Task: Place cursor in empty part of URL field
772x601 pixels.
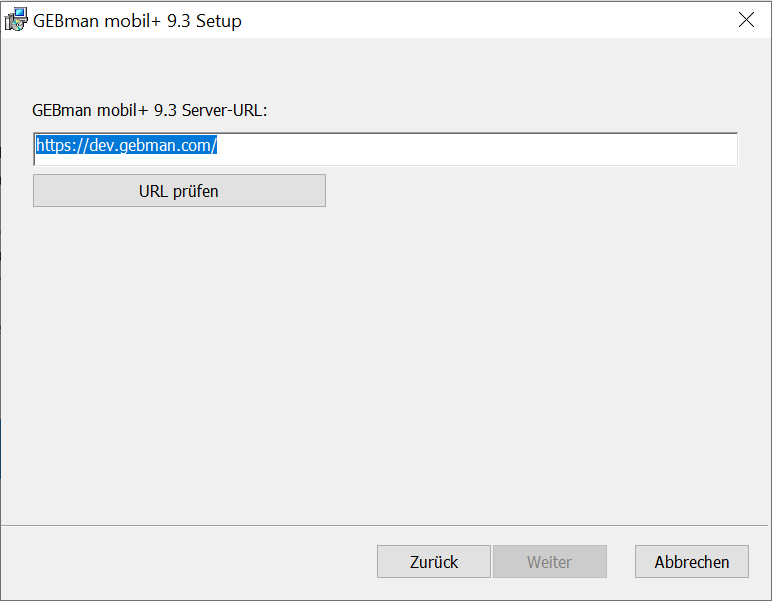Action: click(478, 149)
